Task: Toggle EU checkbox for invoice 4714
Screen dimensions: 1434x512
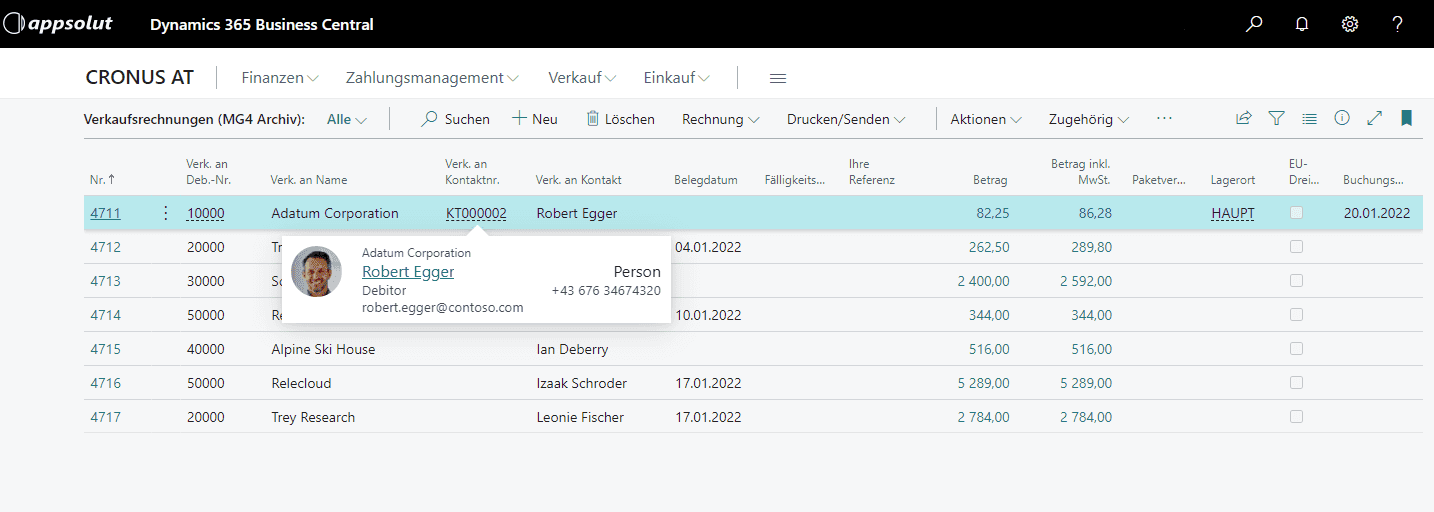Action: click(1297, 315)
